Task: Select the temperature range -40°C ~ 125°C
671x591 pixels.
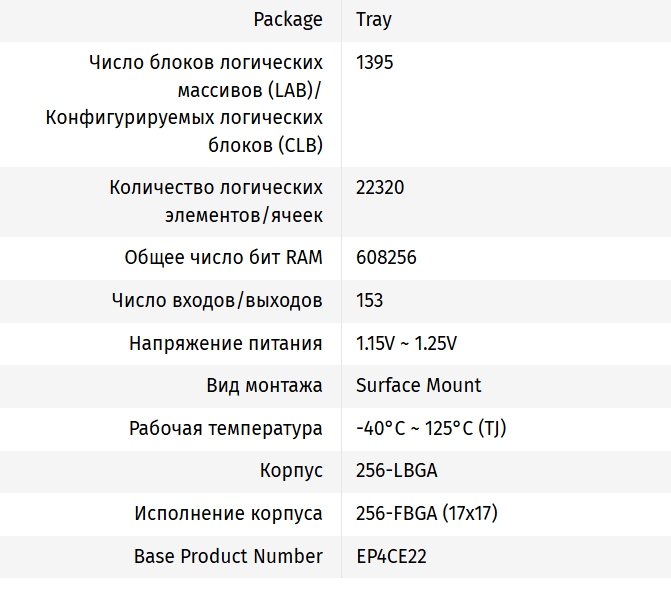Action: pos(431,428)
